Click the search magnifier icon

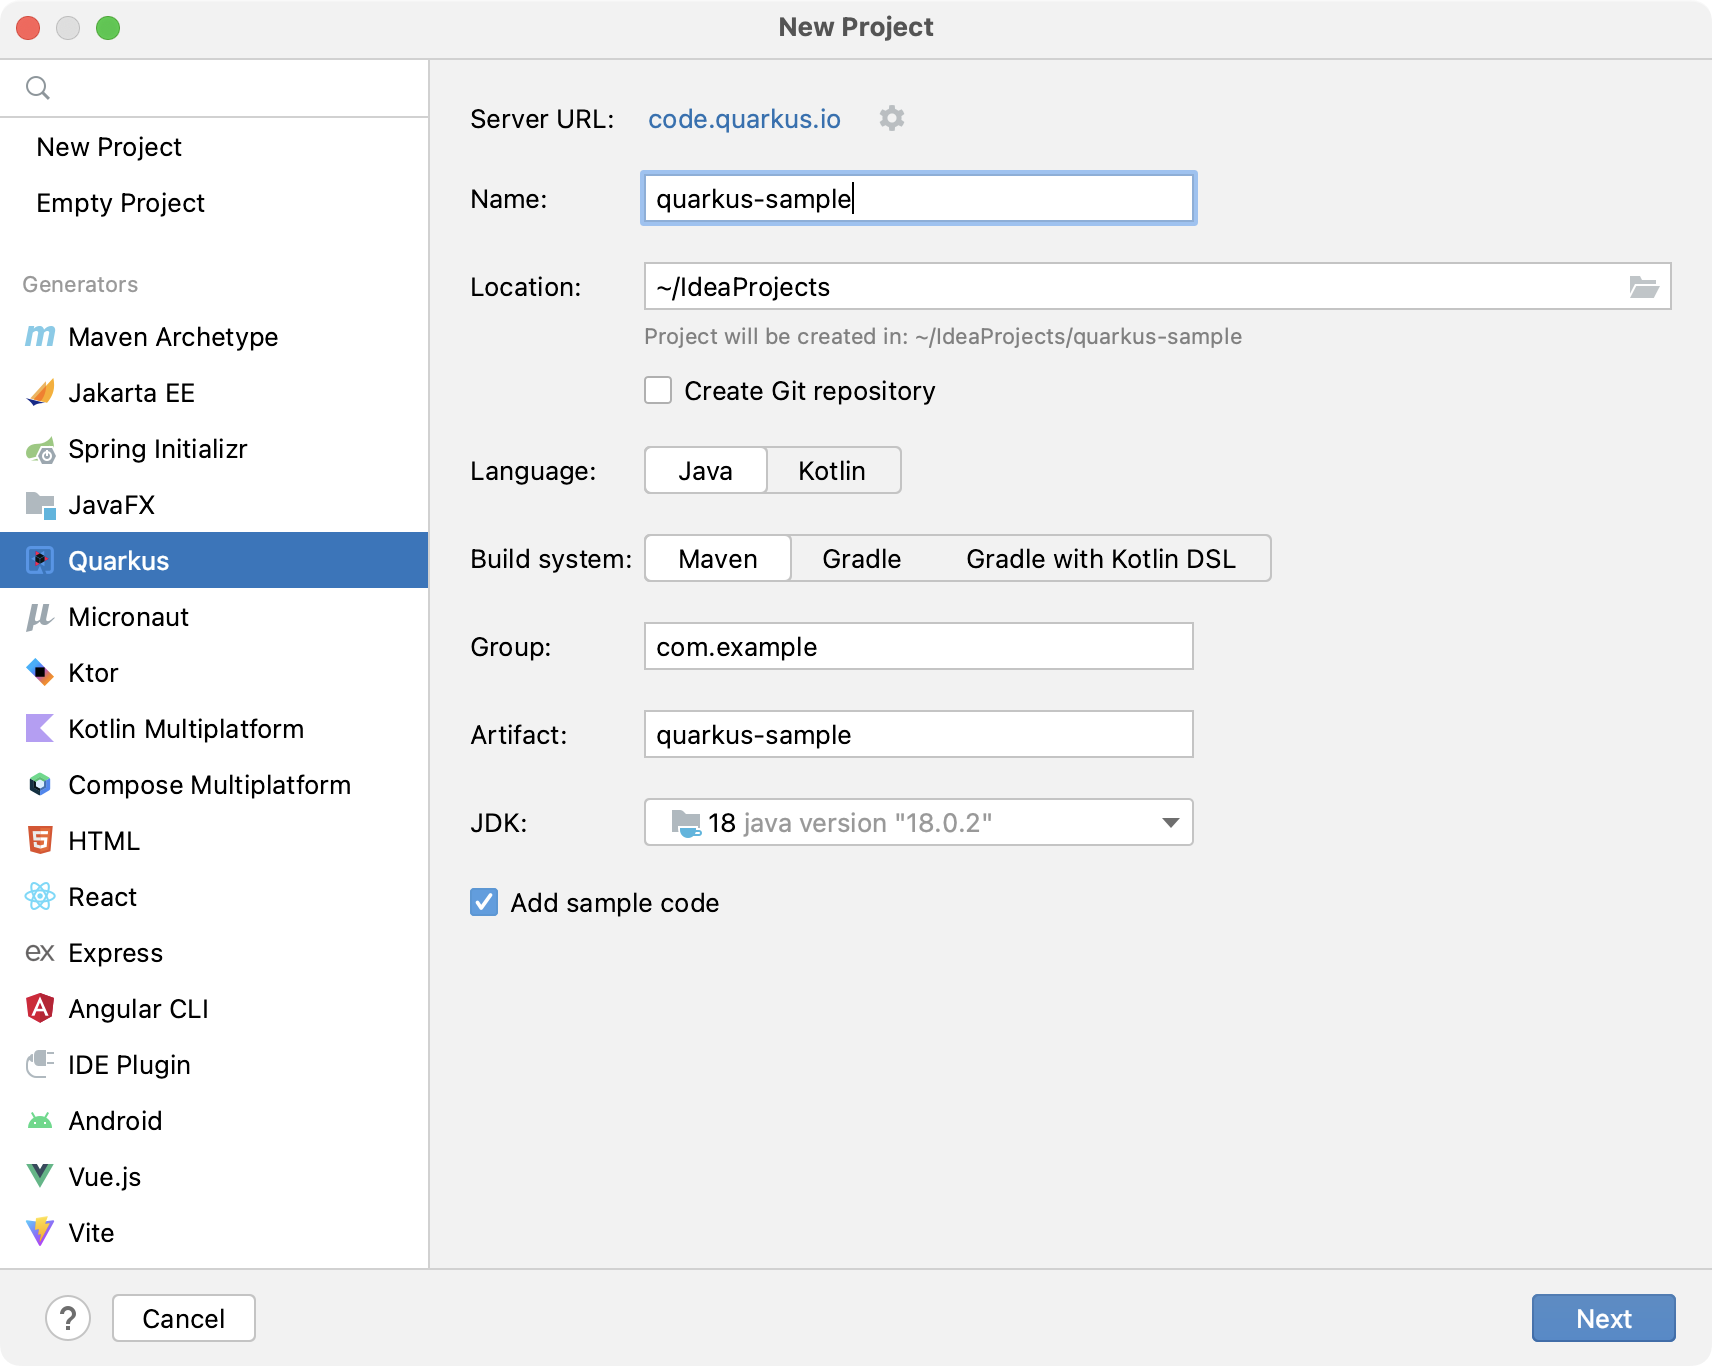click(x=38, y=88)
